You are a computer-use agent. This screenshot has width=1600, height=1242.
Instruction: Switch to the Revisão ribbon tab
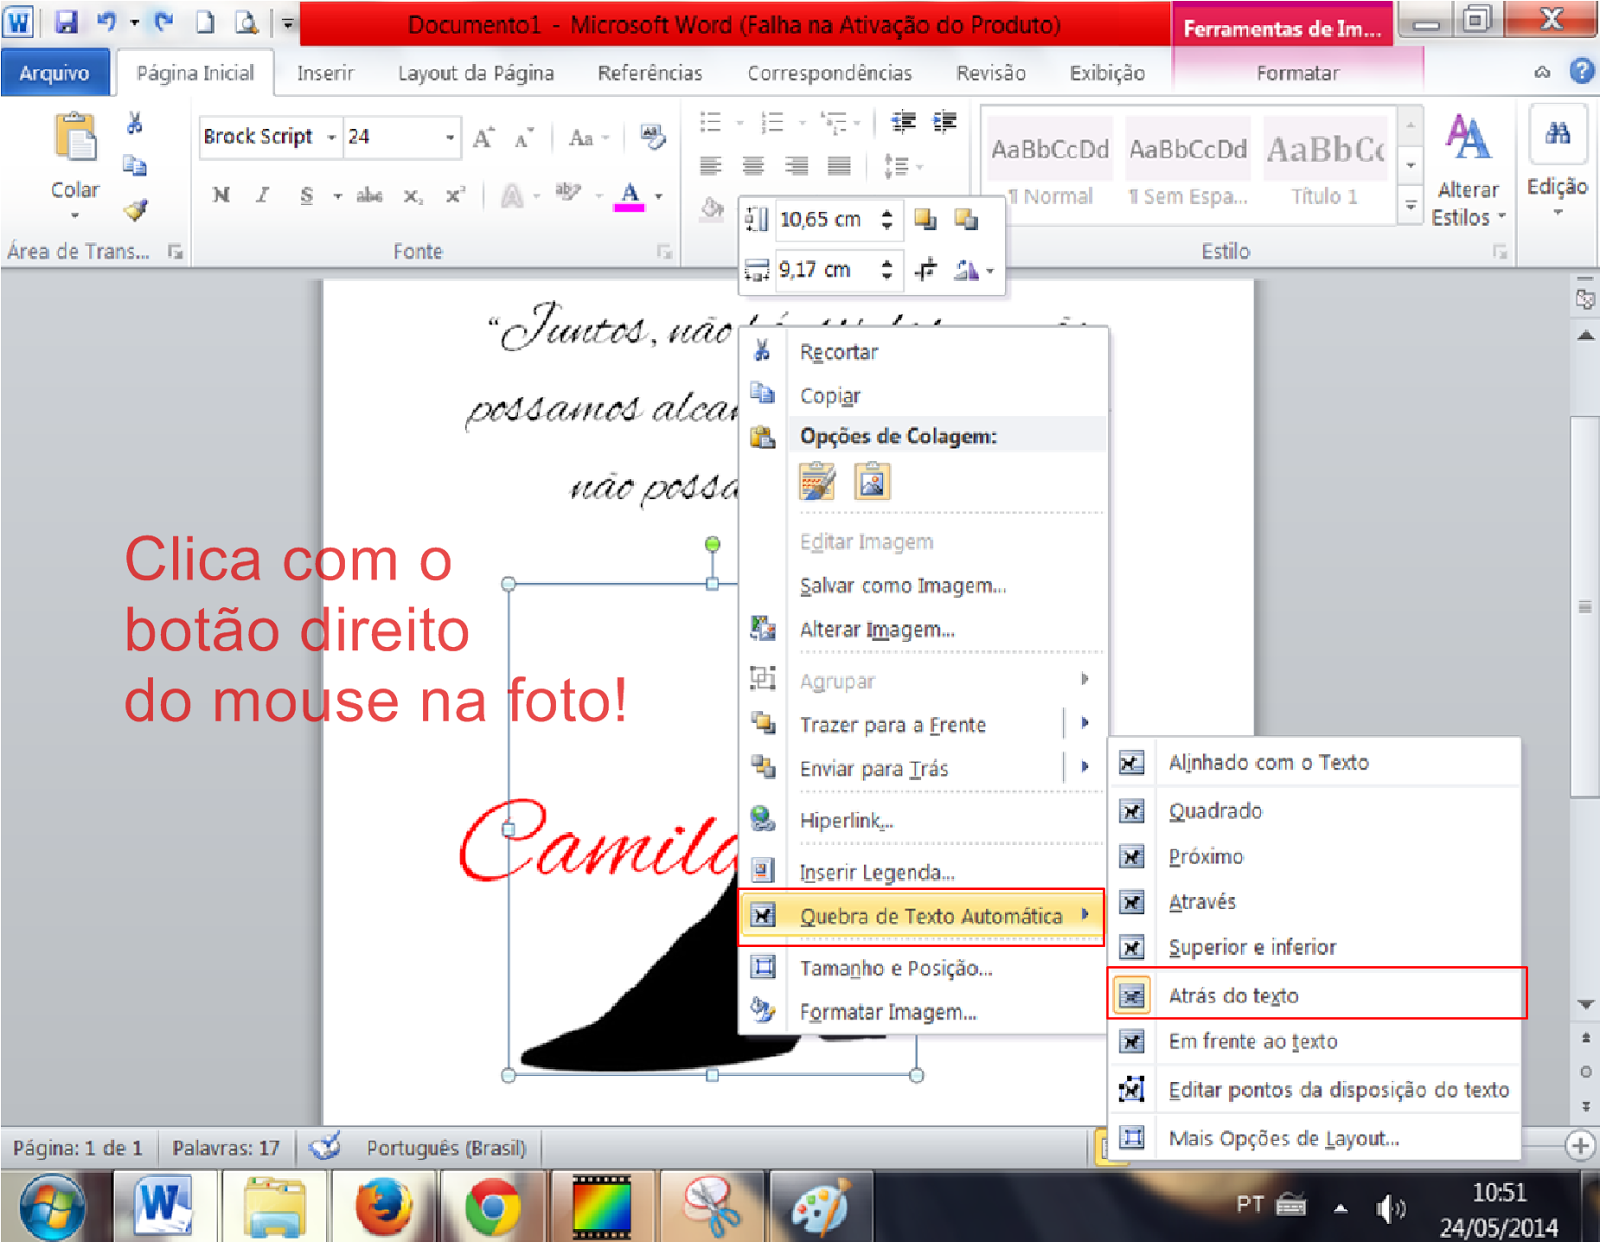point(991,72)
